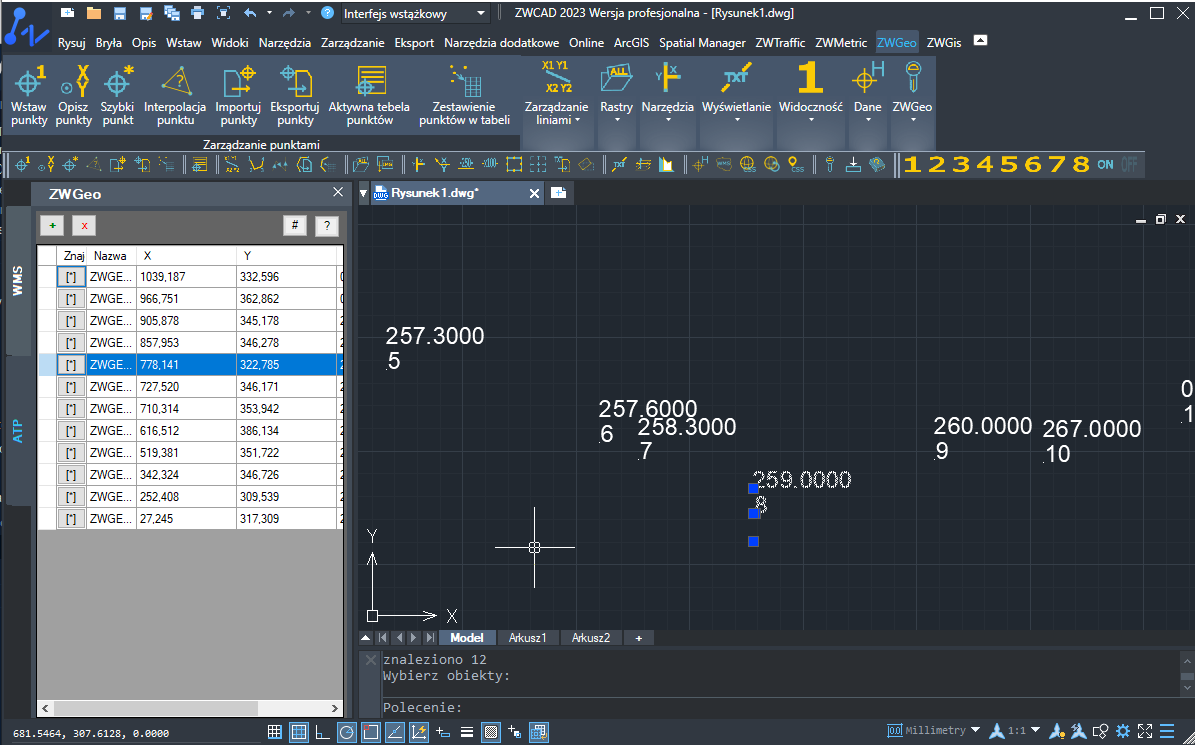Viewport: 1195px width, 745px height.
Task: Open Aktywna tabela punktów
Action: coord(370,96)
